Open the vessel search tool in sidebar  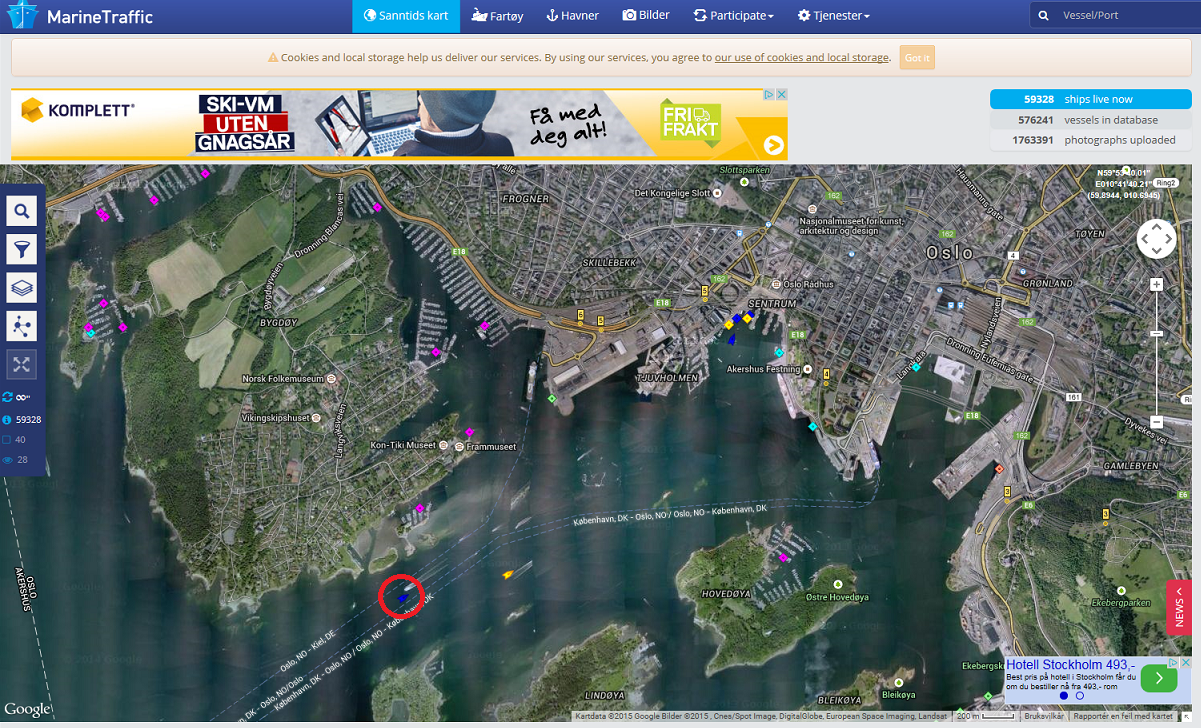pyautogui.click(x=22, y=211)
